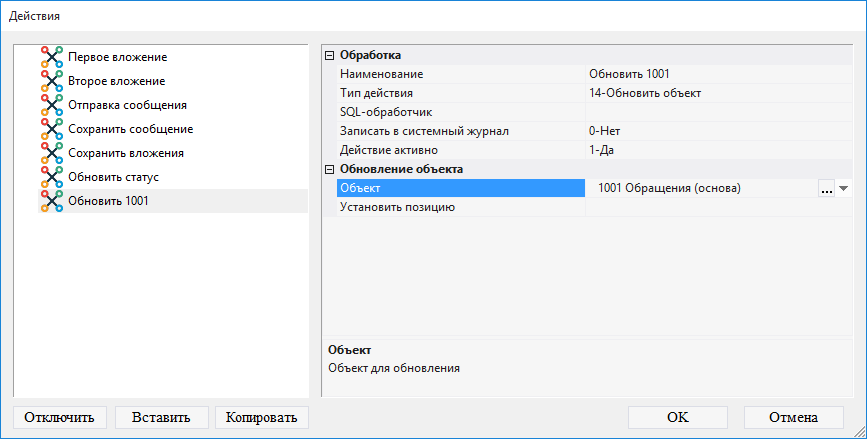Click the Действие активно value 1-Да

click(x=715, y=150)
